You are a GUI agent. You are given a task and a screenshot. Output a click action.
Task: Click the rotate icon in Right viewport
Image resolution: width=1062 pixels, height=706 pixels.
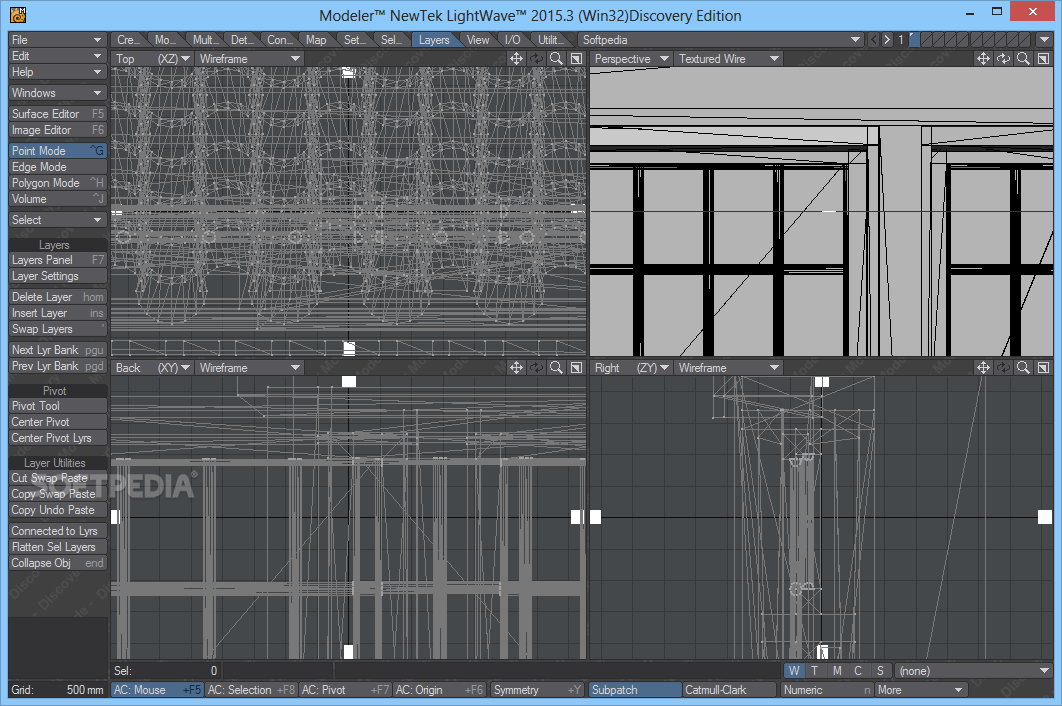pos(1004,368)
